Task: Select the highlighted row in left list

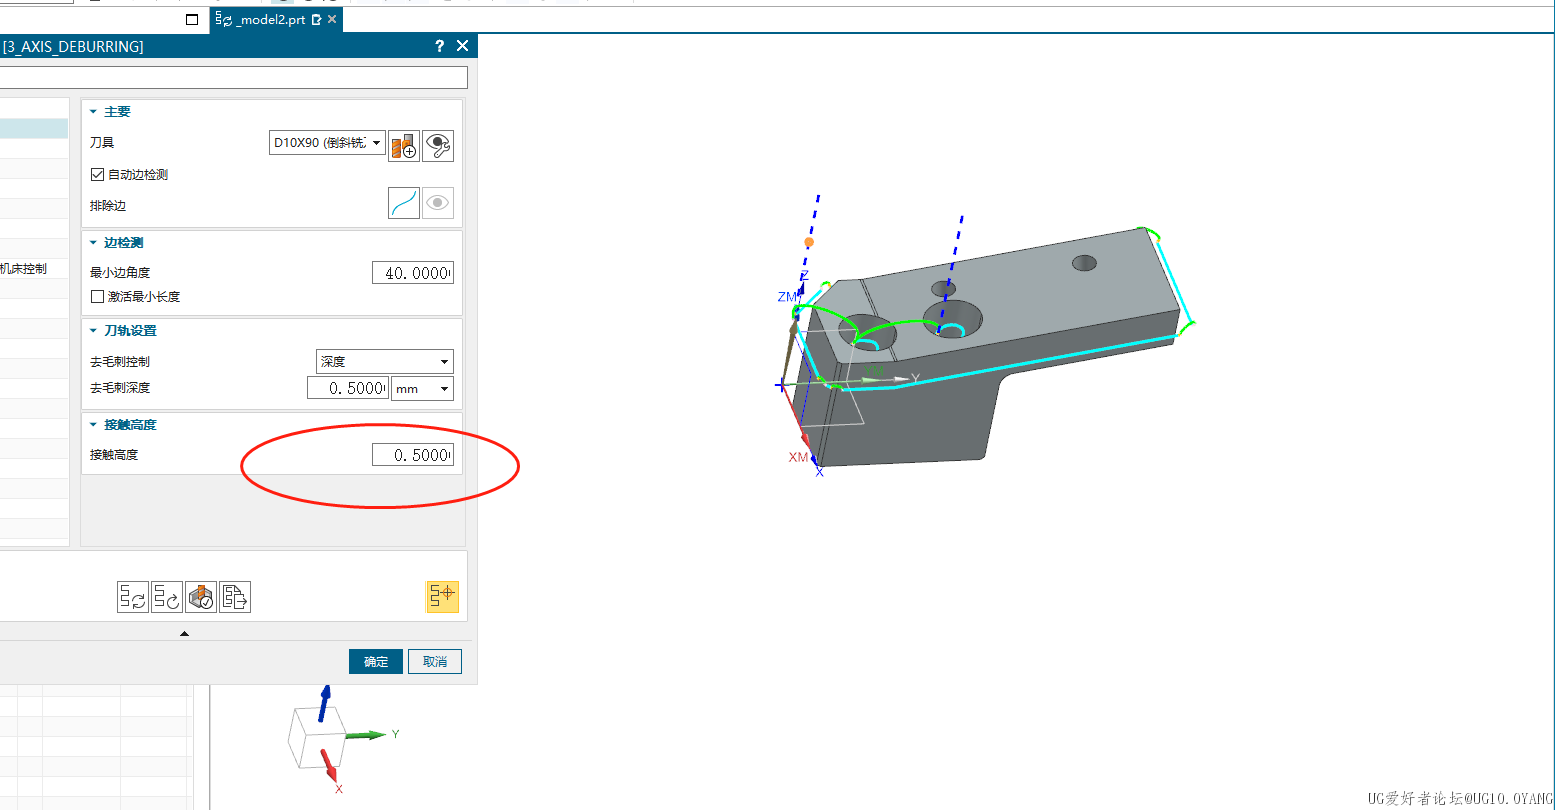Action: click(34, 128)
